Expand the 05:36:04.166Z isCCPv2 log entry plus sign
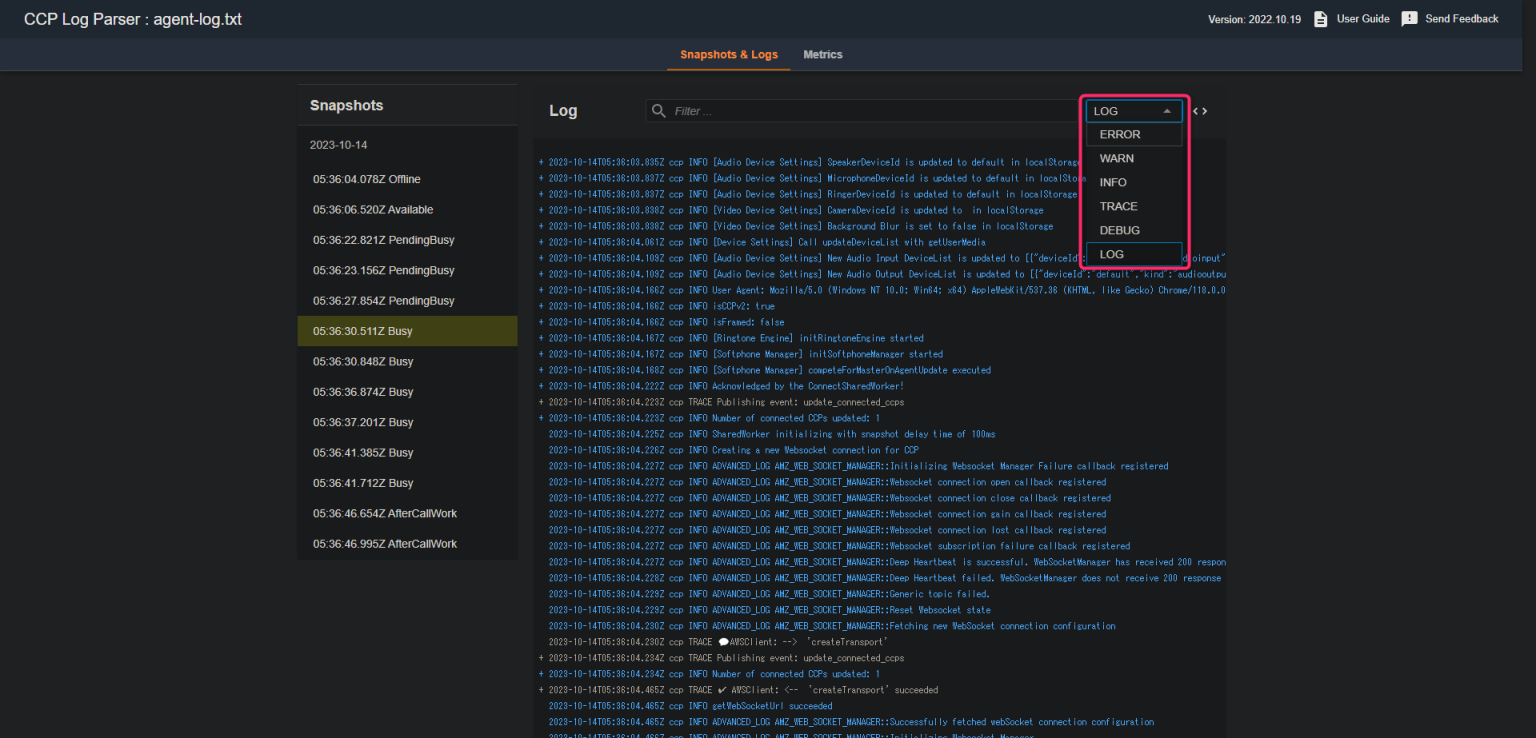The image size is (1536, 738). tap(541, 305)
